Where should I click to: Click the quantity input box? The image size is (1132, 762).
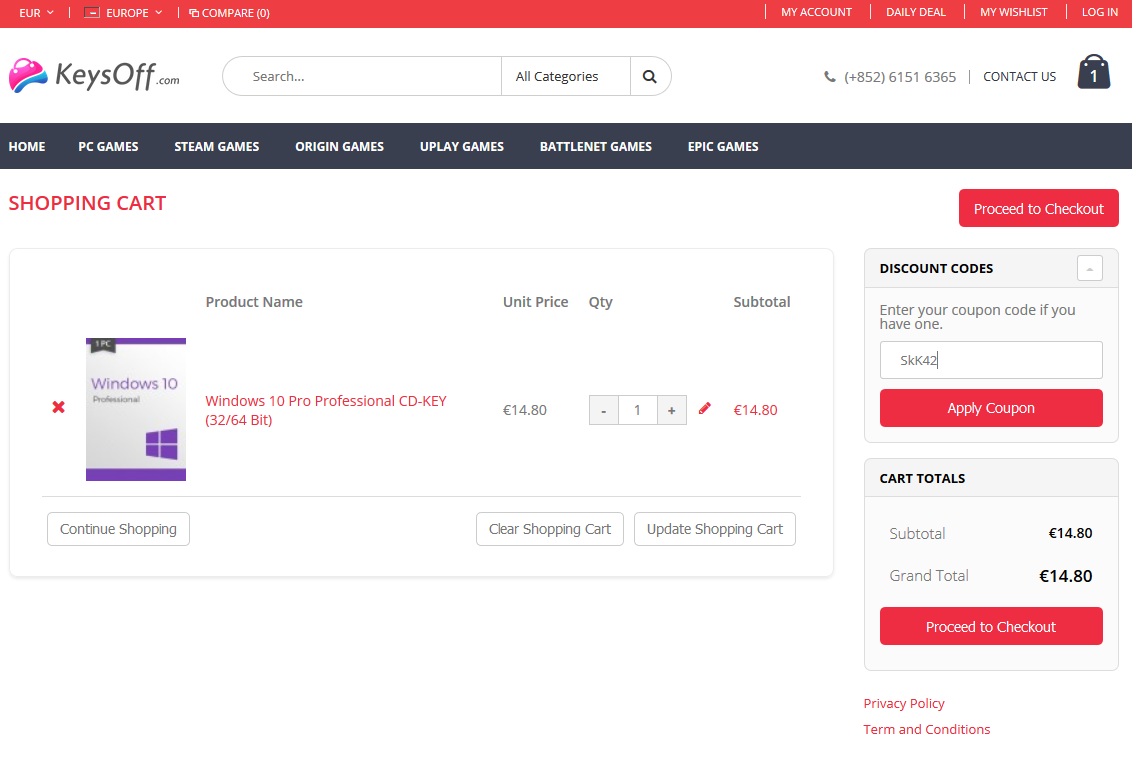[x=637, y=410]
